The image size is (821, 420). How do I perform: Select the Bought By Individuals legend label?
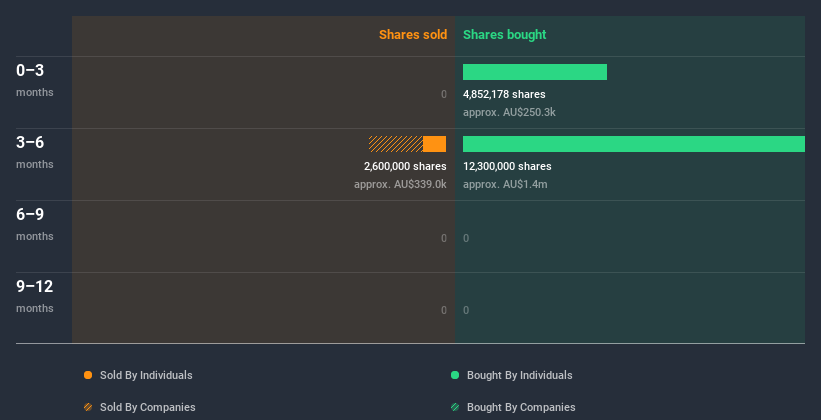pyautogui.click(x=519, y=375)
